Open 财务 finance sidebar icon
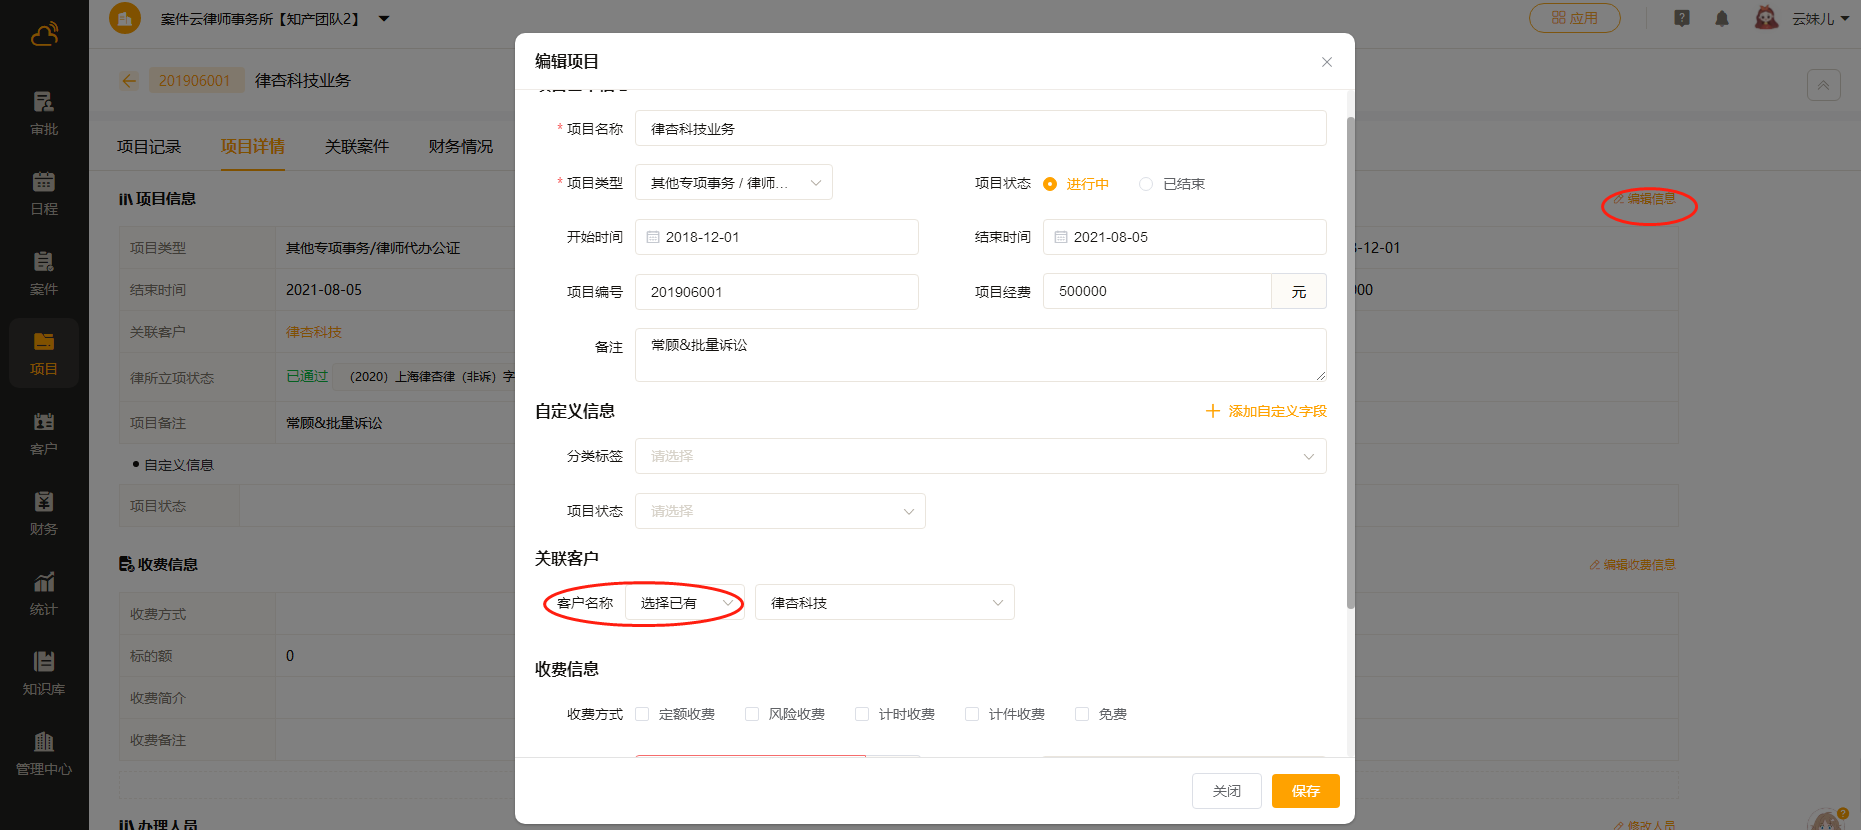The width and height of the screenshot is (1861, 830). coord(44,513)
